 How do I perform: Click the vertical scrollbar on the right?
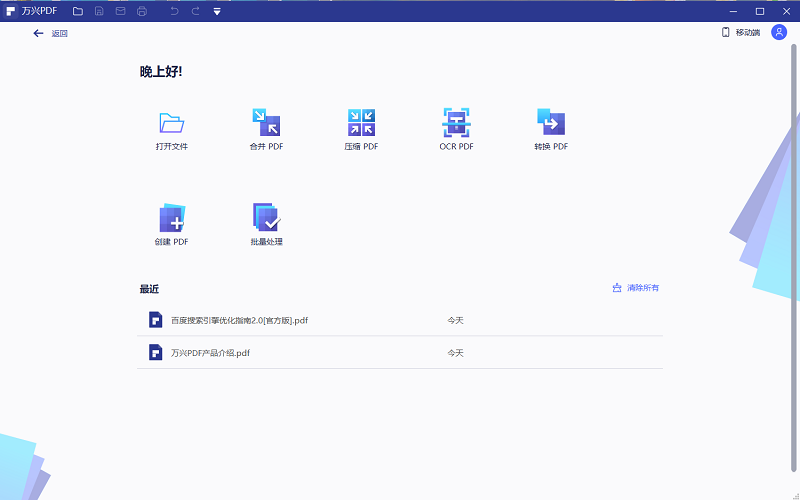(x=794, y=258)
